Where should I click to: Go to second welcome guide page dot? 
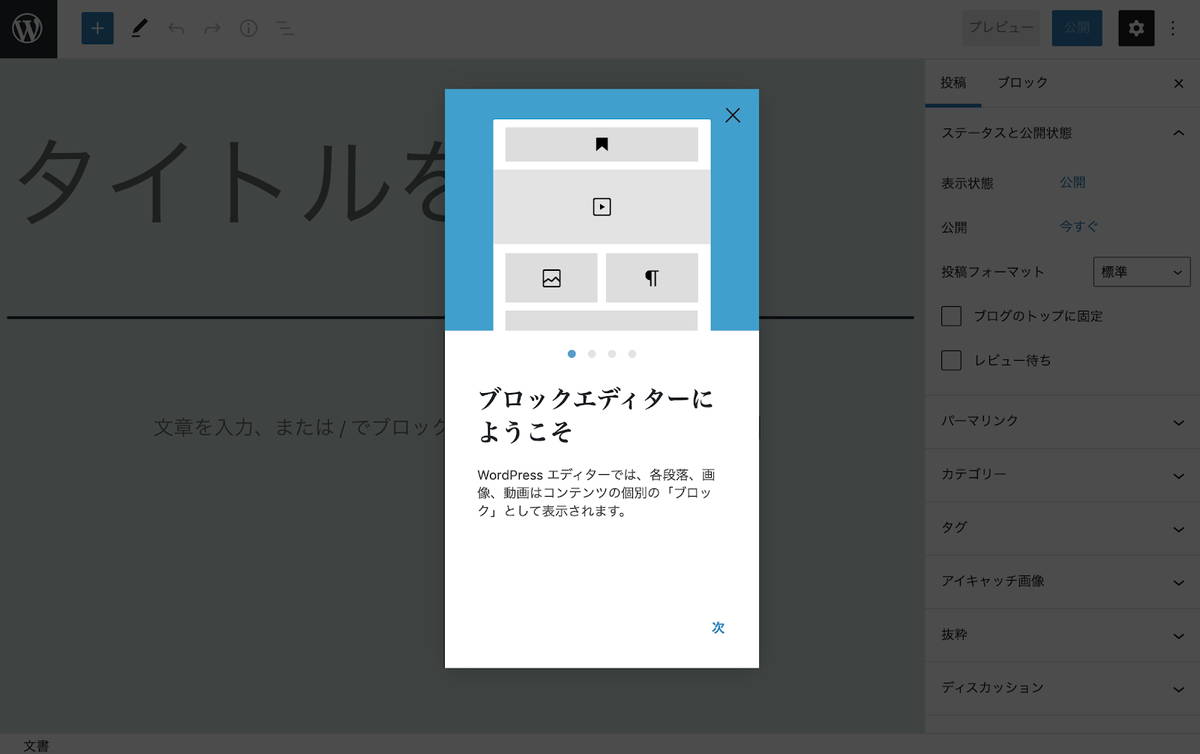point(592,353)
